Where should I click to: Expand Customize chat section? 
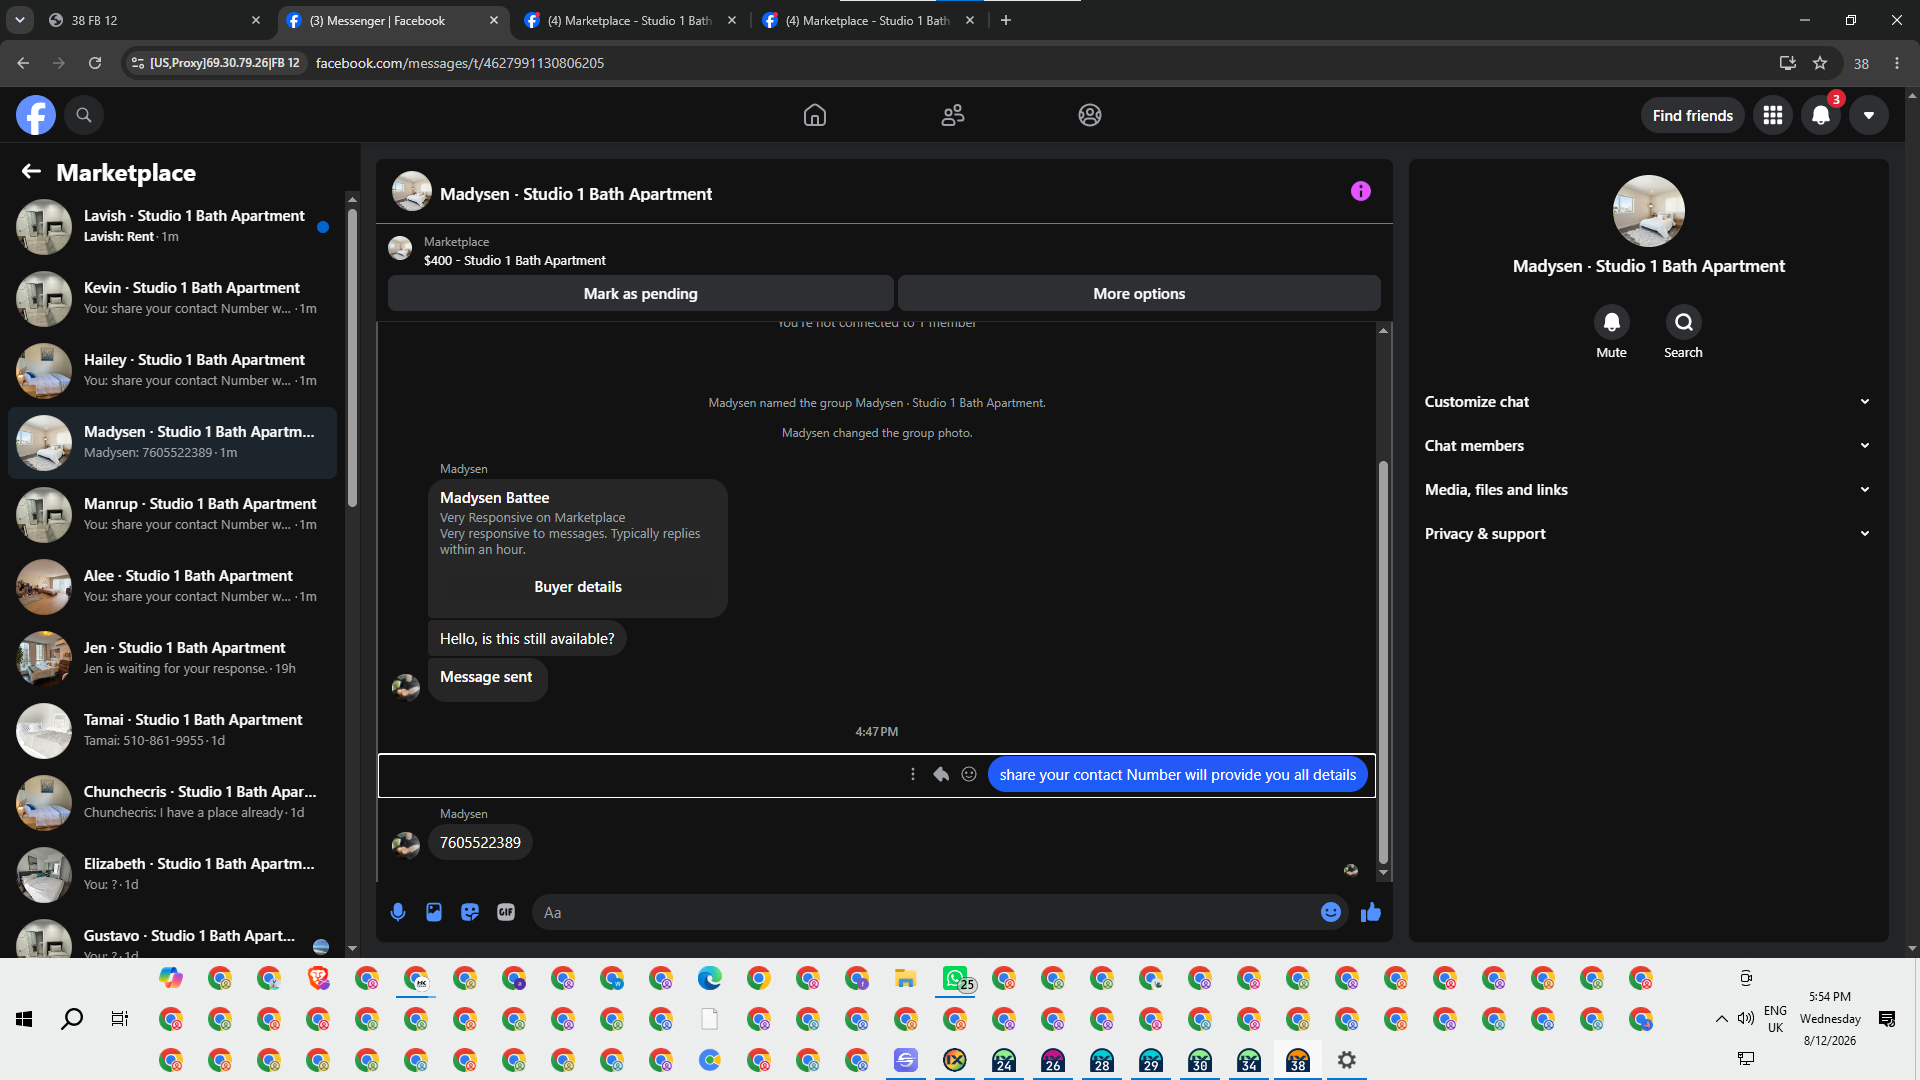pyautogui.click(x=1648, y=402)
